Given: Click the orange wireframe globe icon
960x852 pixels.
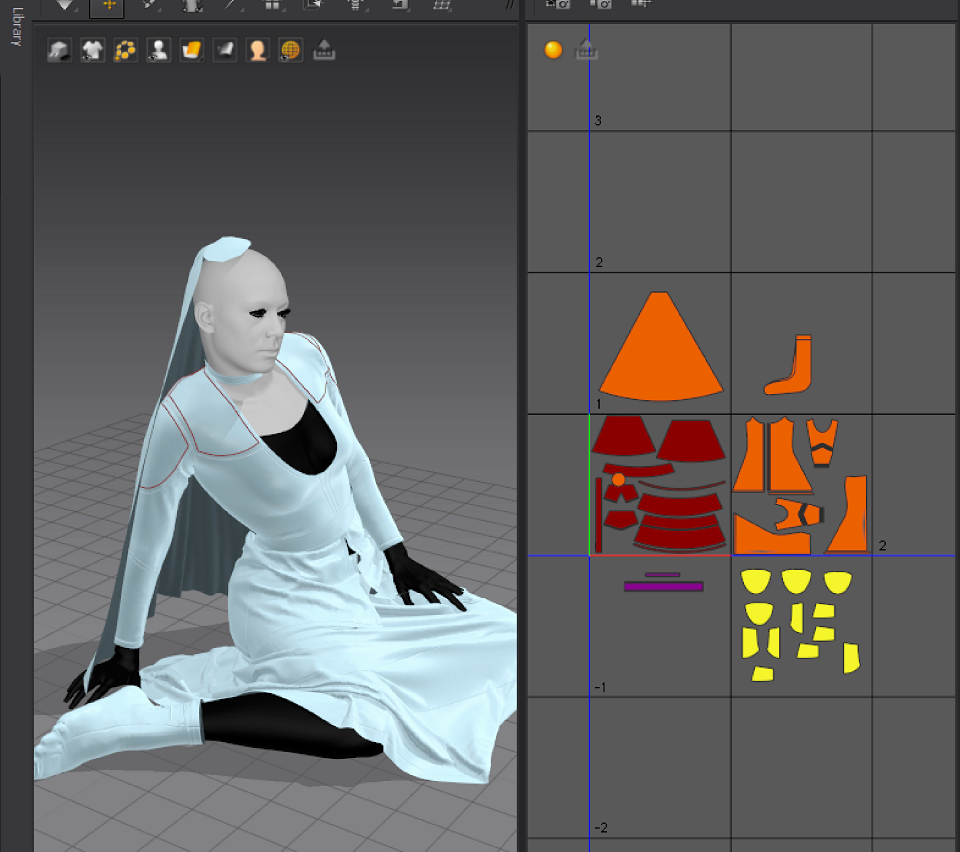Looking at the screenshot, I should click(x=291, y=50).
